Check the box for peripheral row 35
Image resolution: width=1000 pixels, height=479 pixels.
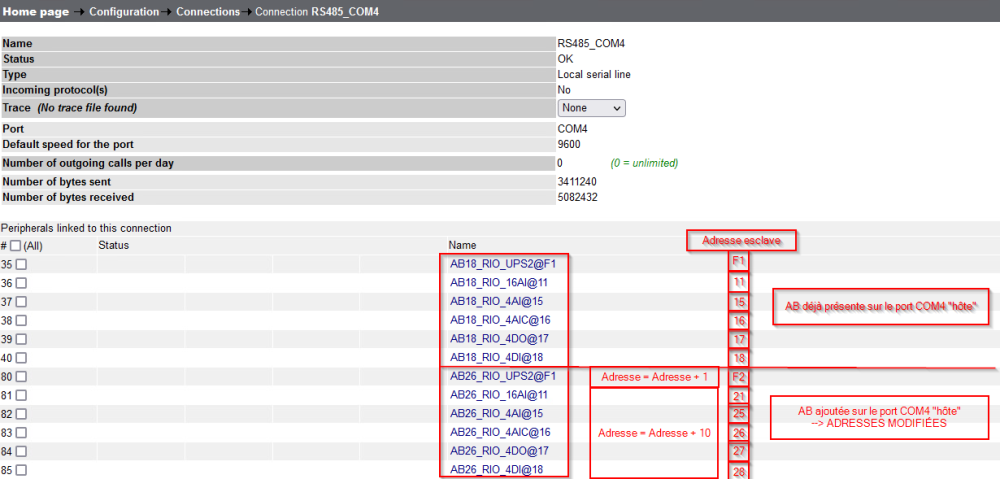click(x=21, y=264)
